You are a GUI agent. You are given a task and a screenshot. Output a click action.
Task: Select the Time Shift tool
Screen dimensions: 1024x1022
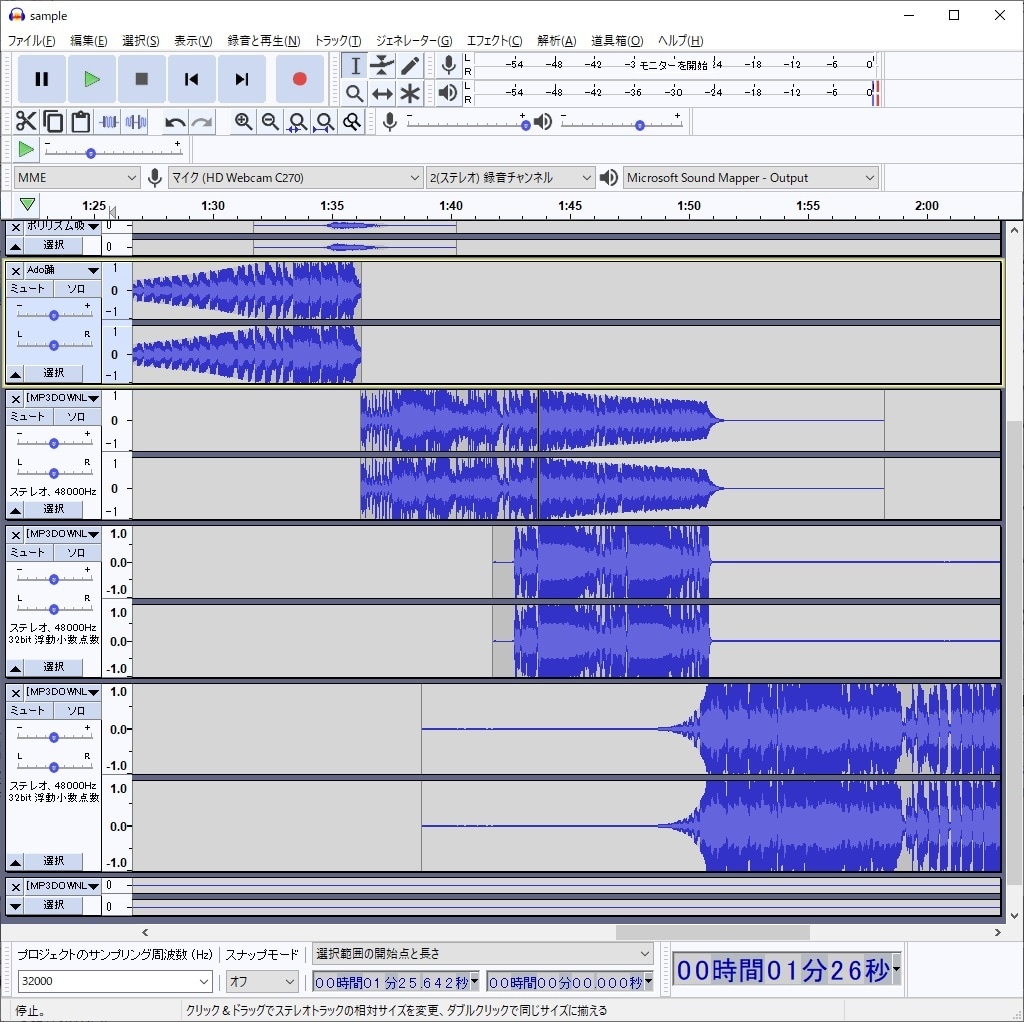[x=382, y=93]
